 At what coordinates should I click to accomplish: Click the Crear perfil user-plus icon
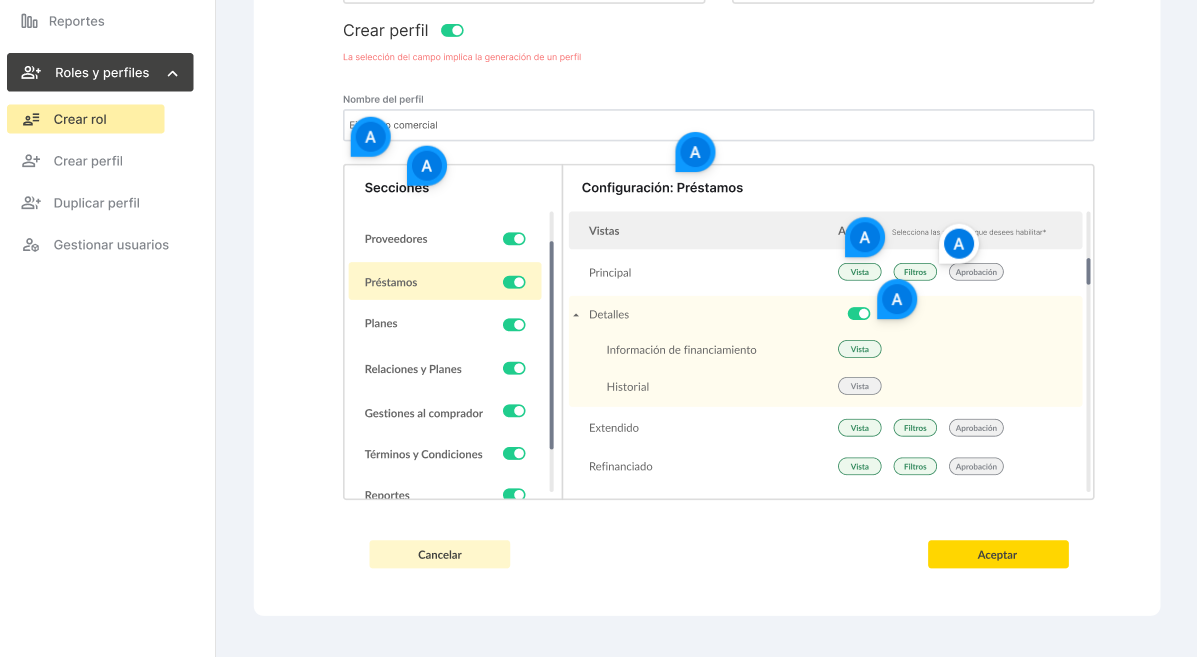31,161
